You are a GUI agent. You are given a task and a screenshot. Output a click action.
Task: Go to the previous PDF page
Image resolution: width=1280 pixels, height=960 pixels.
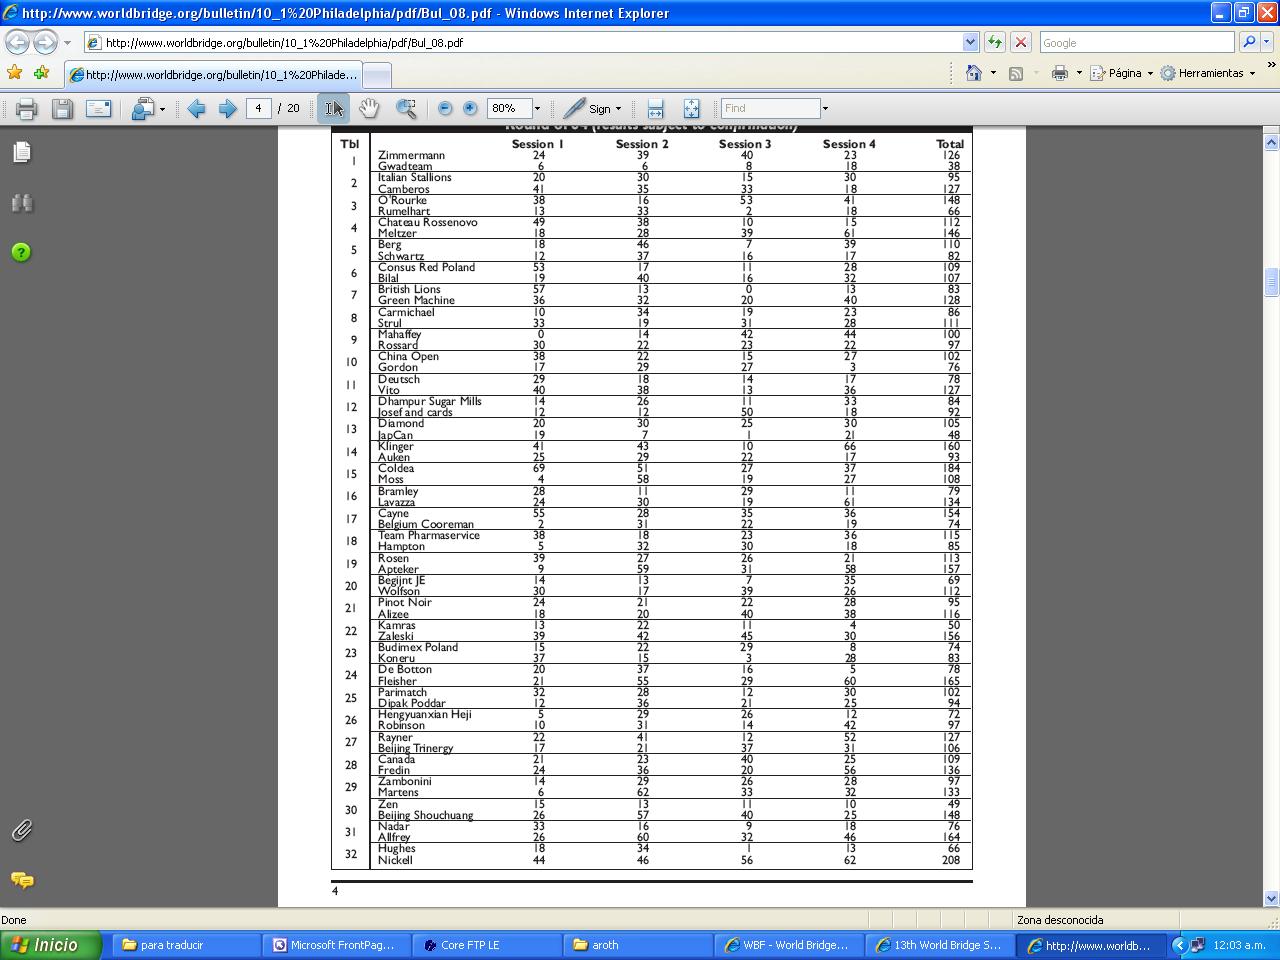point(197,109)
